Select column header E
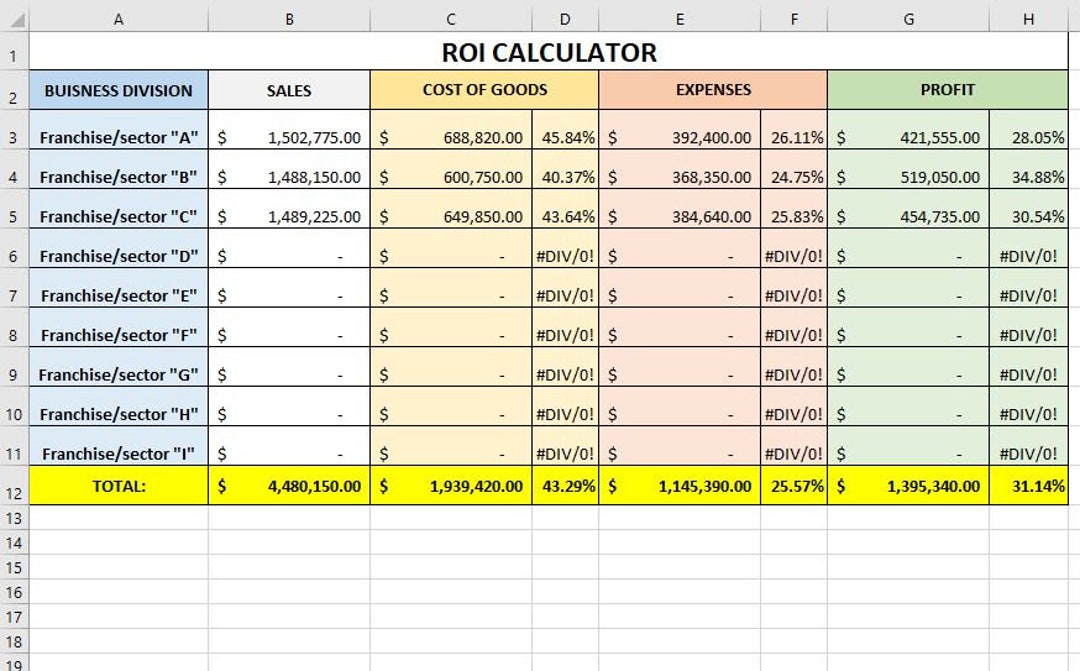 pyautogui.click(x=679, y=18)
